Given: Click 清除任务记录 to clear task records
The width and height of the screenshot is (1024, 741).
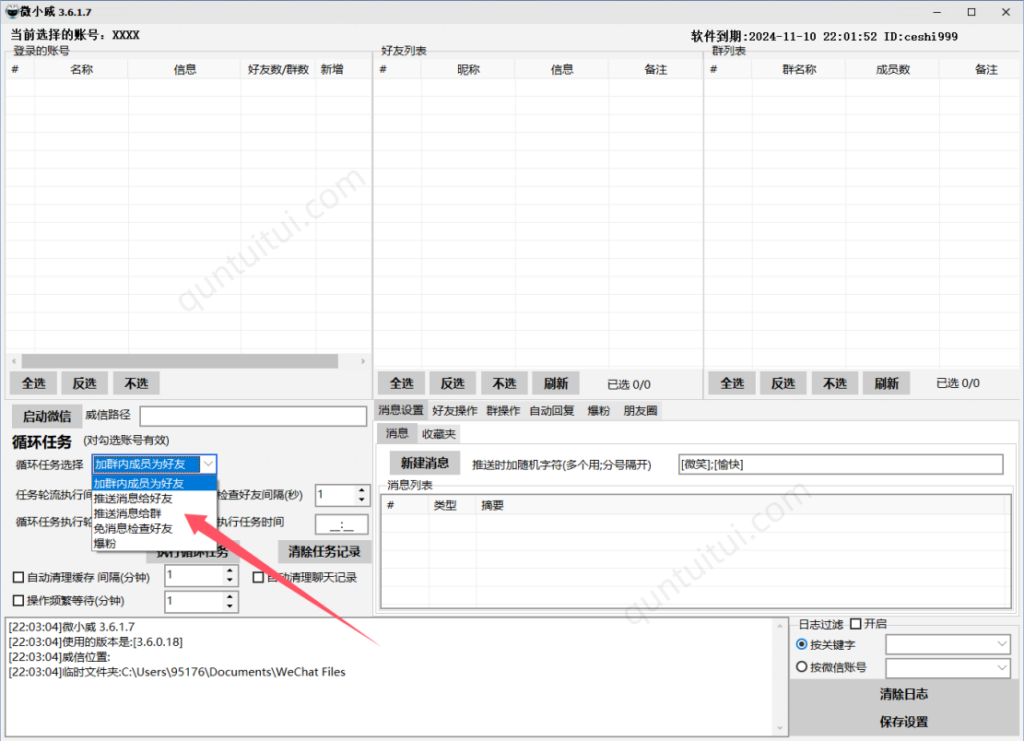Looking at the screenshot, I should pyautogui.click(x=323, y=551).
